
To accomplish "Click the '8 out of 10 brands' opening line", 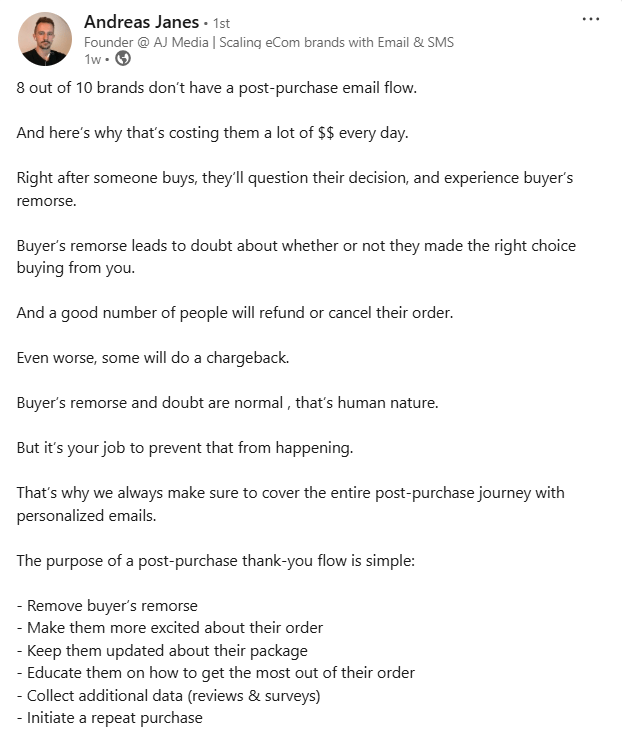I will click(216, 88).
